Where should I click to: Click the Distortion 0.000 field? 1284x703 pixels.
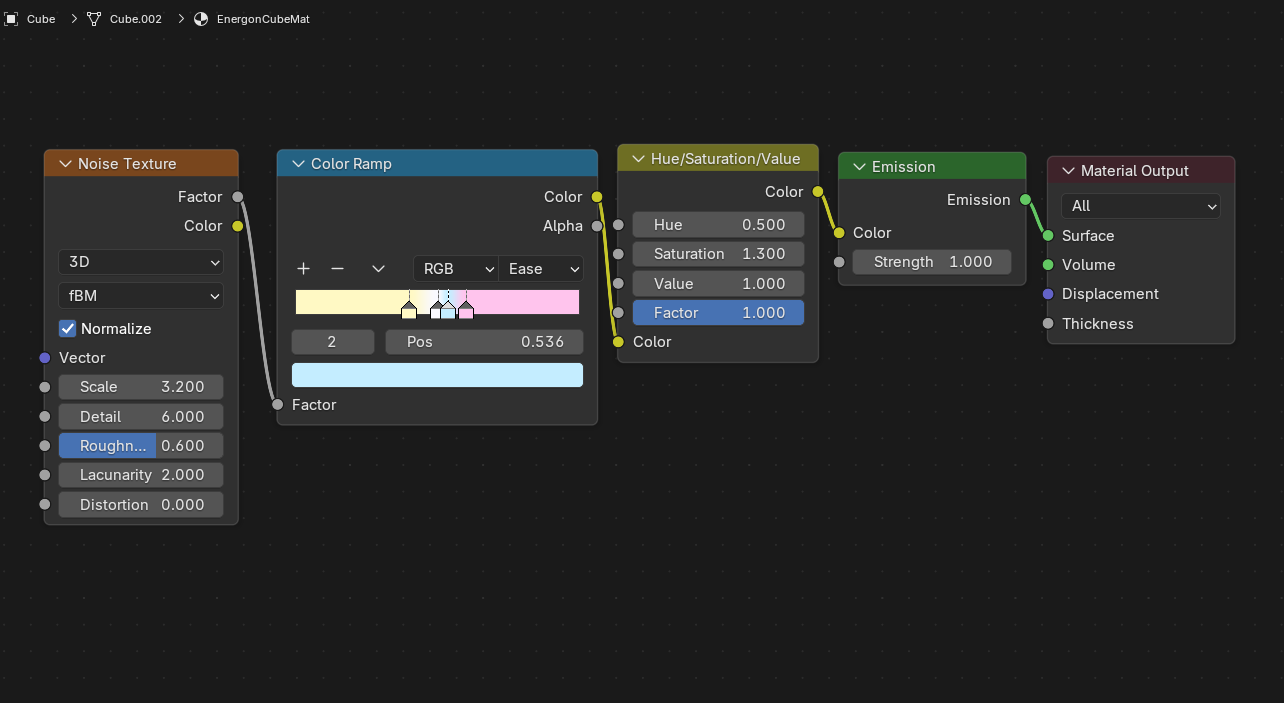click(141, 505)
